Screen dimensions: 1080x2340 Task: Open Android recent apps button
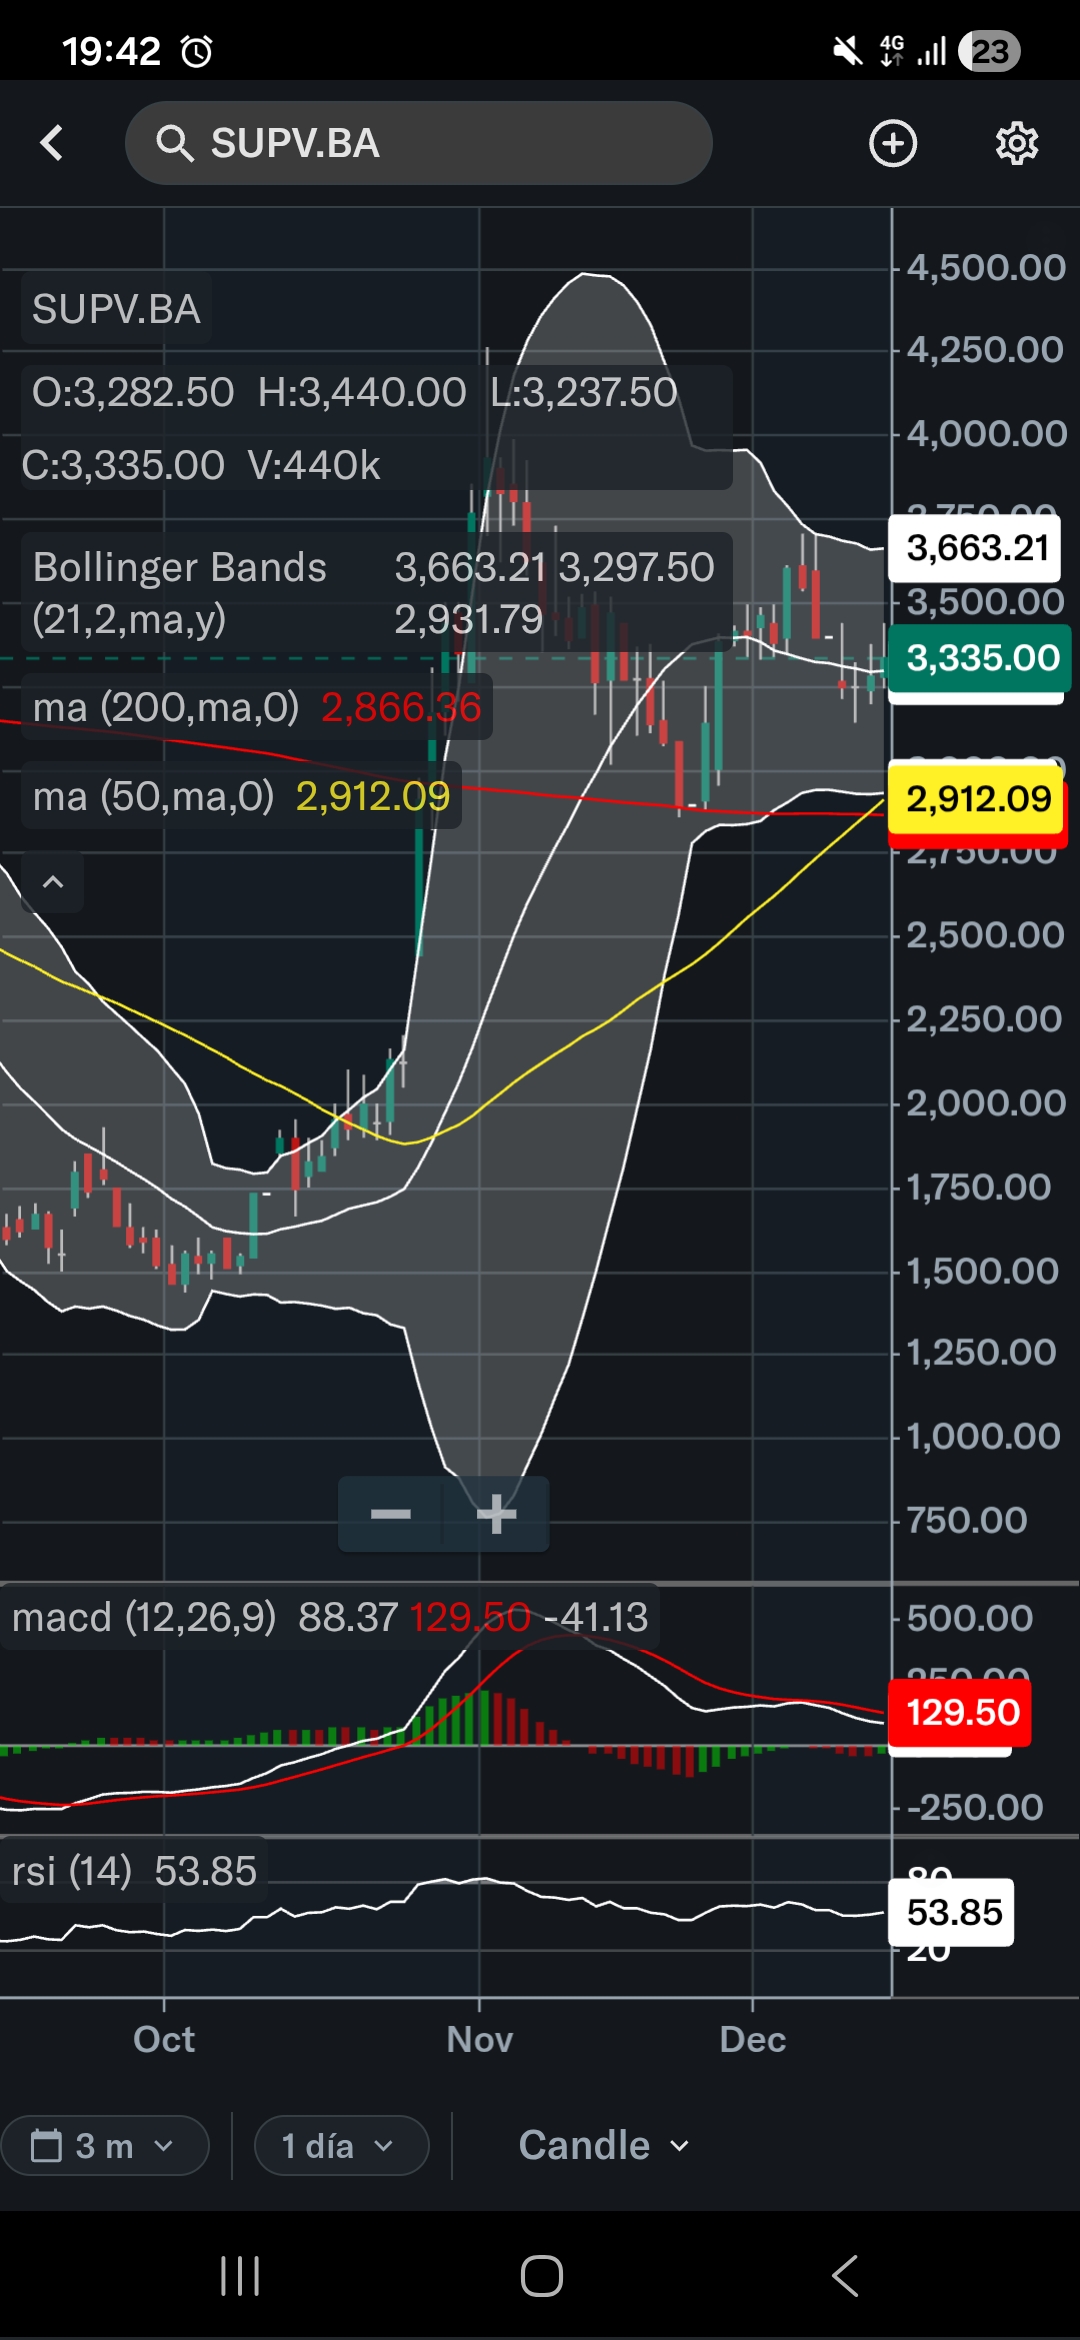click(240, 2277)
